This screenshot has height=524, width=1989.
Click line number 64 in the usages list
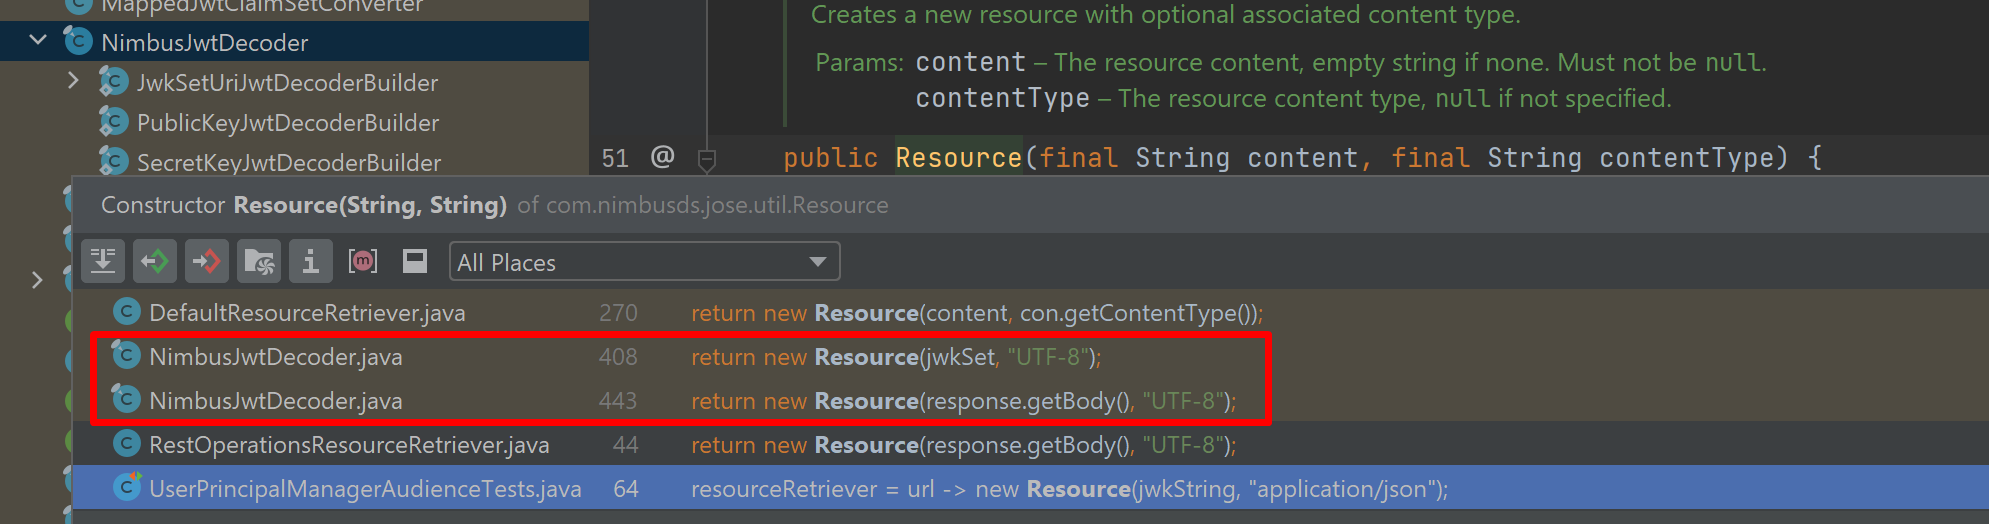pos(626,489)
